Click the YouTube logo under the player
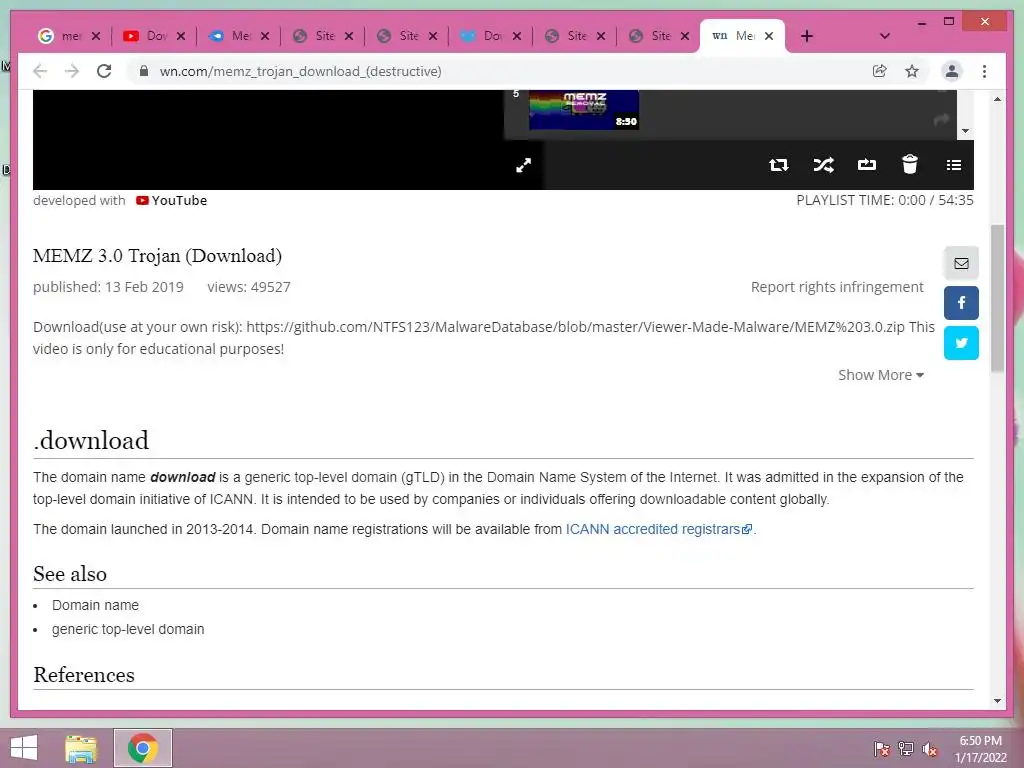1024x768 pixels. click(x=171, y=200)
